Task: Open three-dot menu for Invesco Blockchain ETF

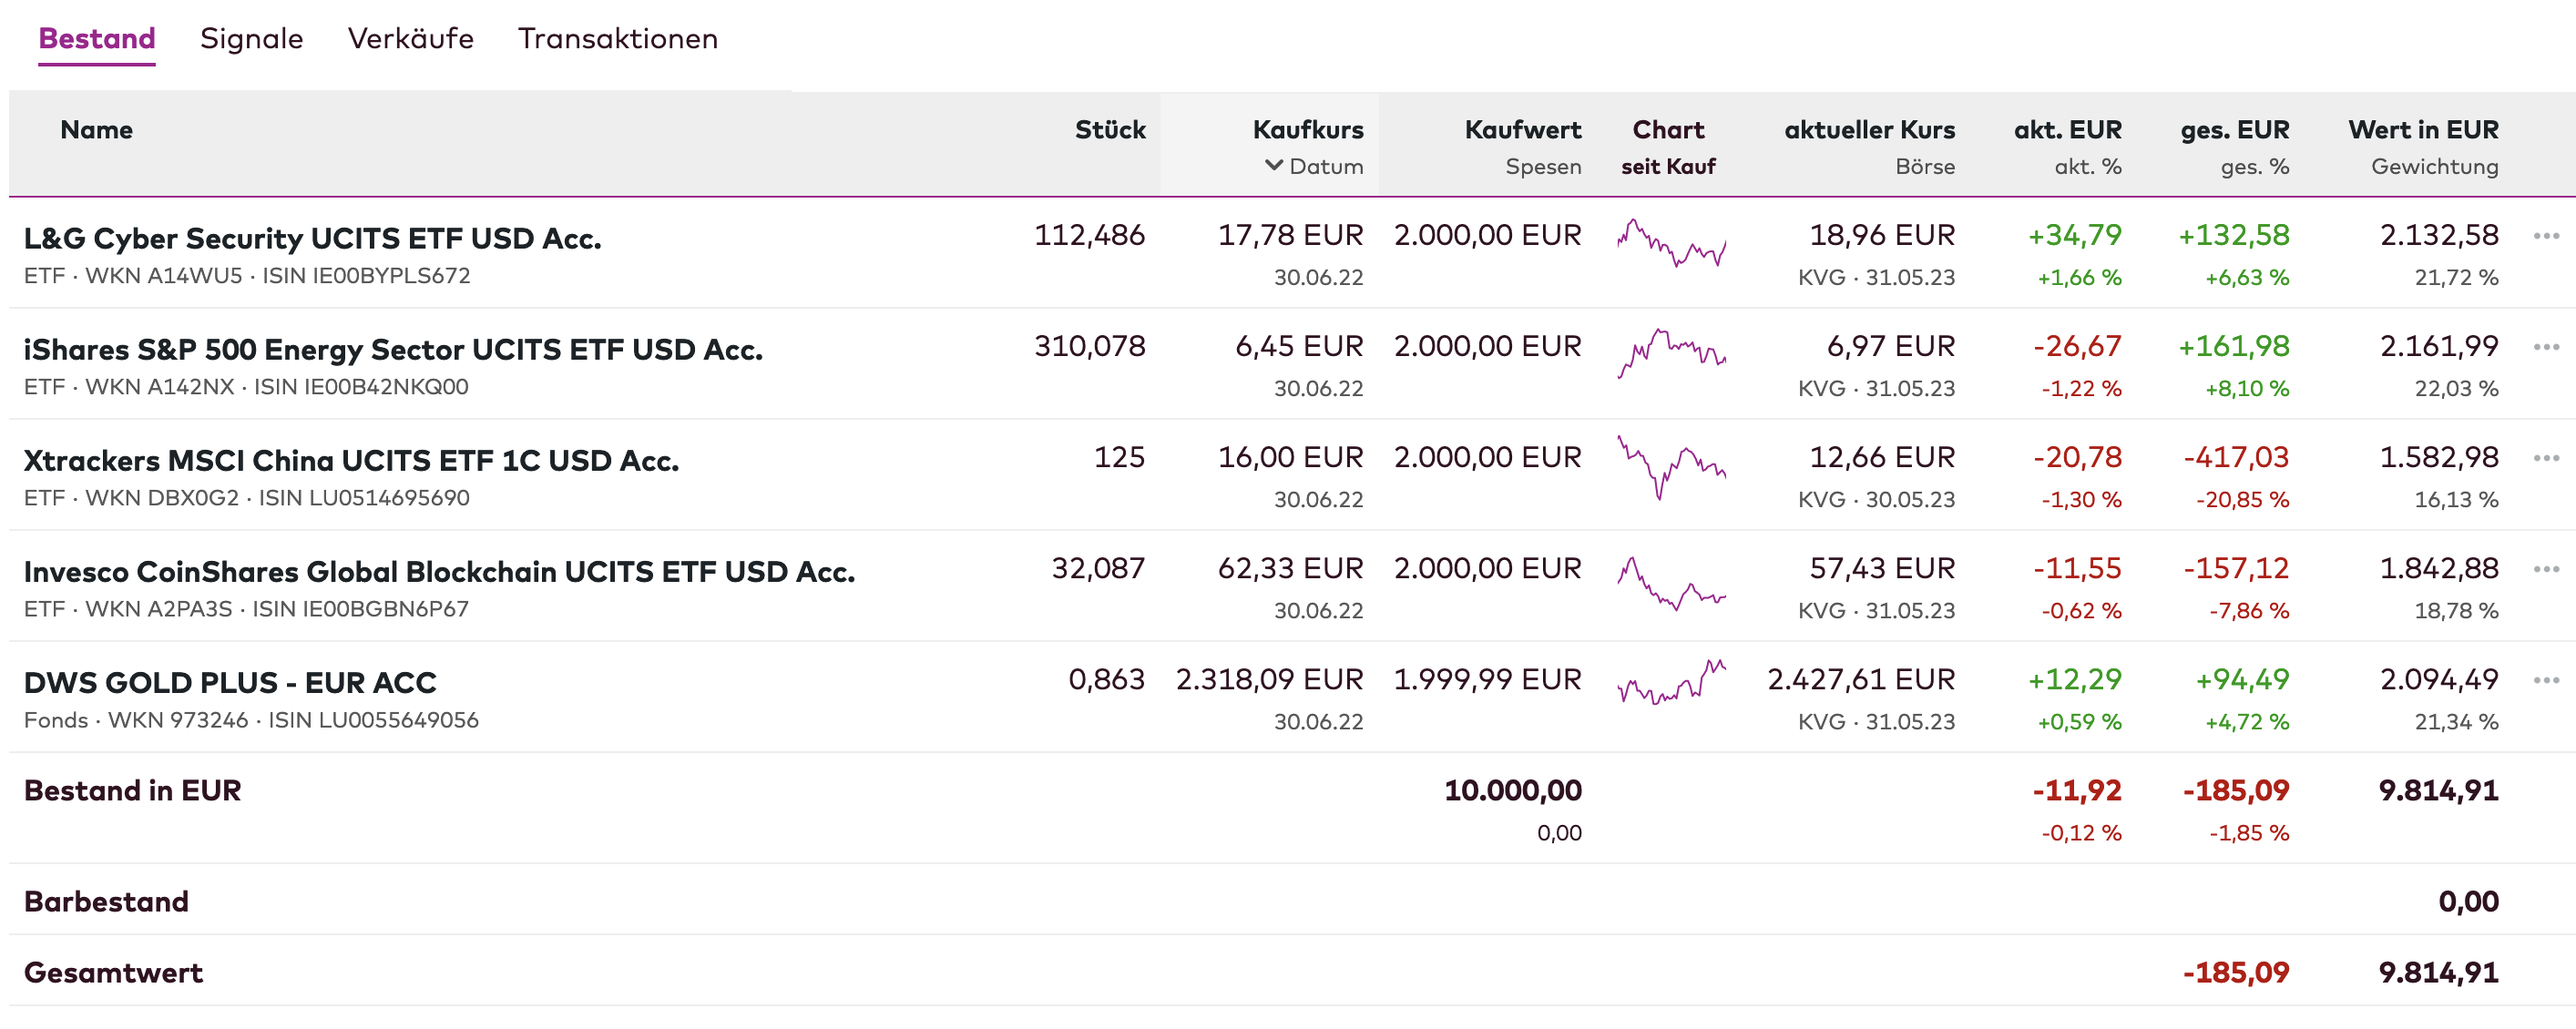Action: pyautogui.click(x=2545, y=569)
